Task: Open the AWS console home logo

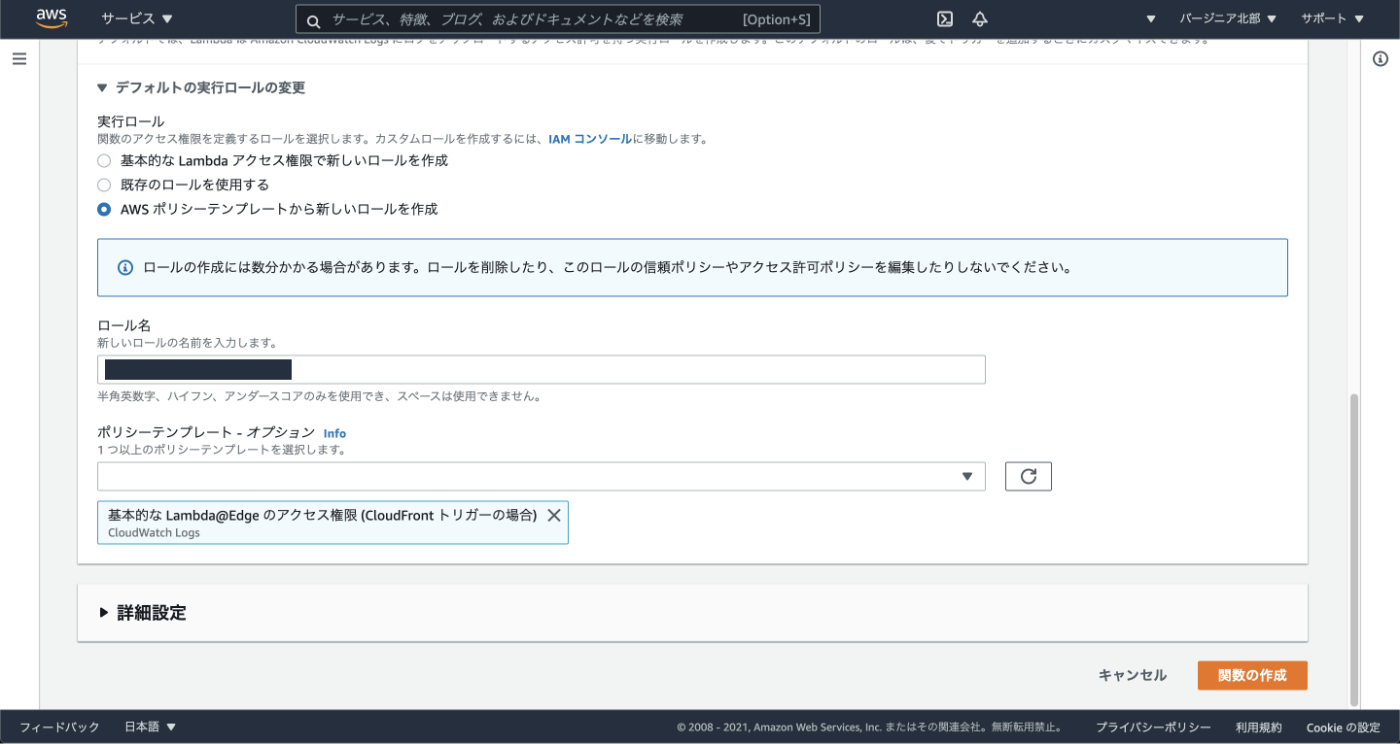Action: tap(51, 19)
